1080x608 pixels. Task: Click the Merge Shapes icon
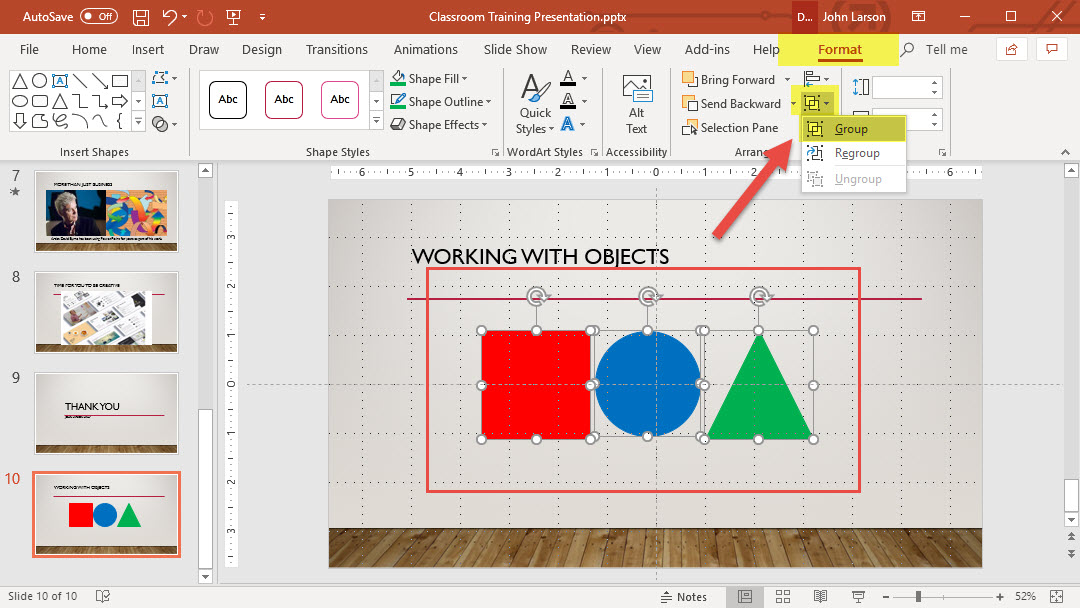coord(161,124)
